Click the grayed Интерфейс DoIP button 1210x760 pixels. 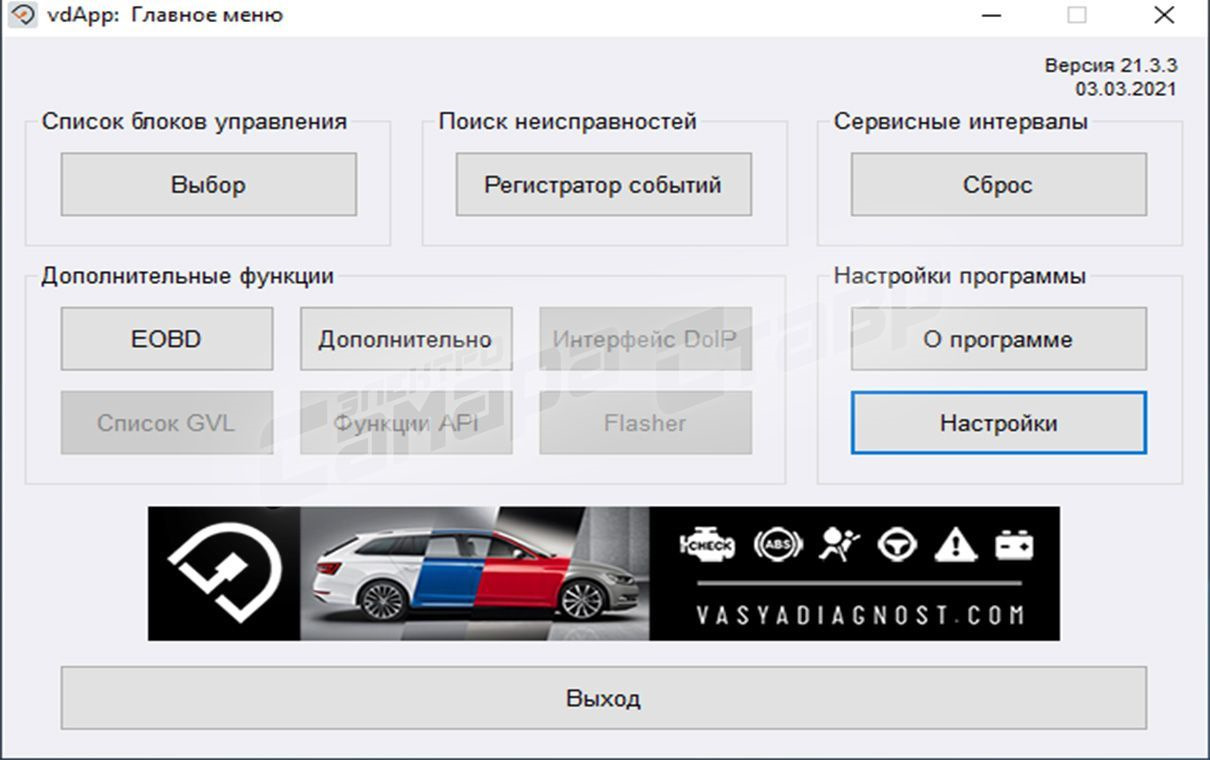pos(645,339)
